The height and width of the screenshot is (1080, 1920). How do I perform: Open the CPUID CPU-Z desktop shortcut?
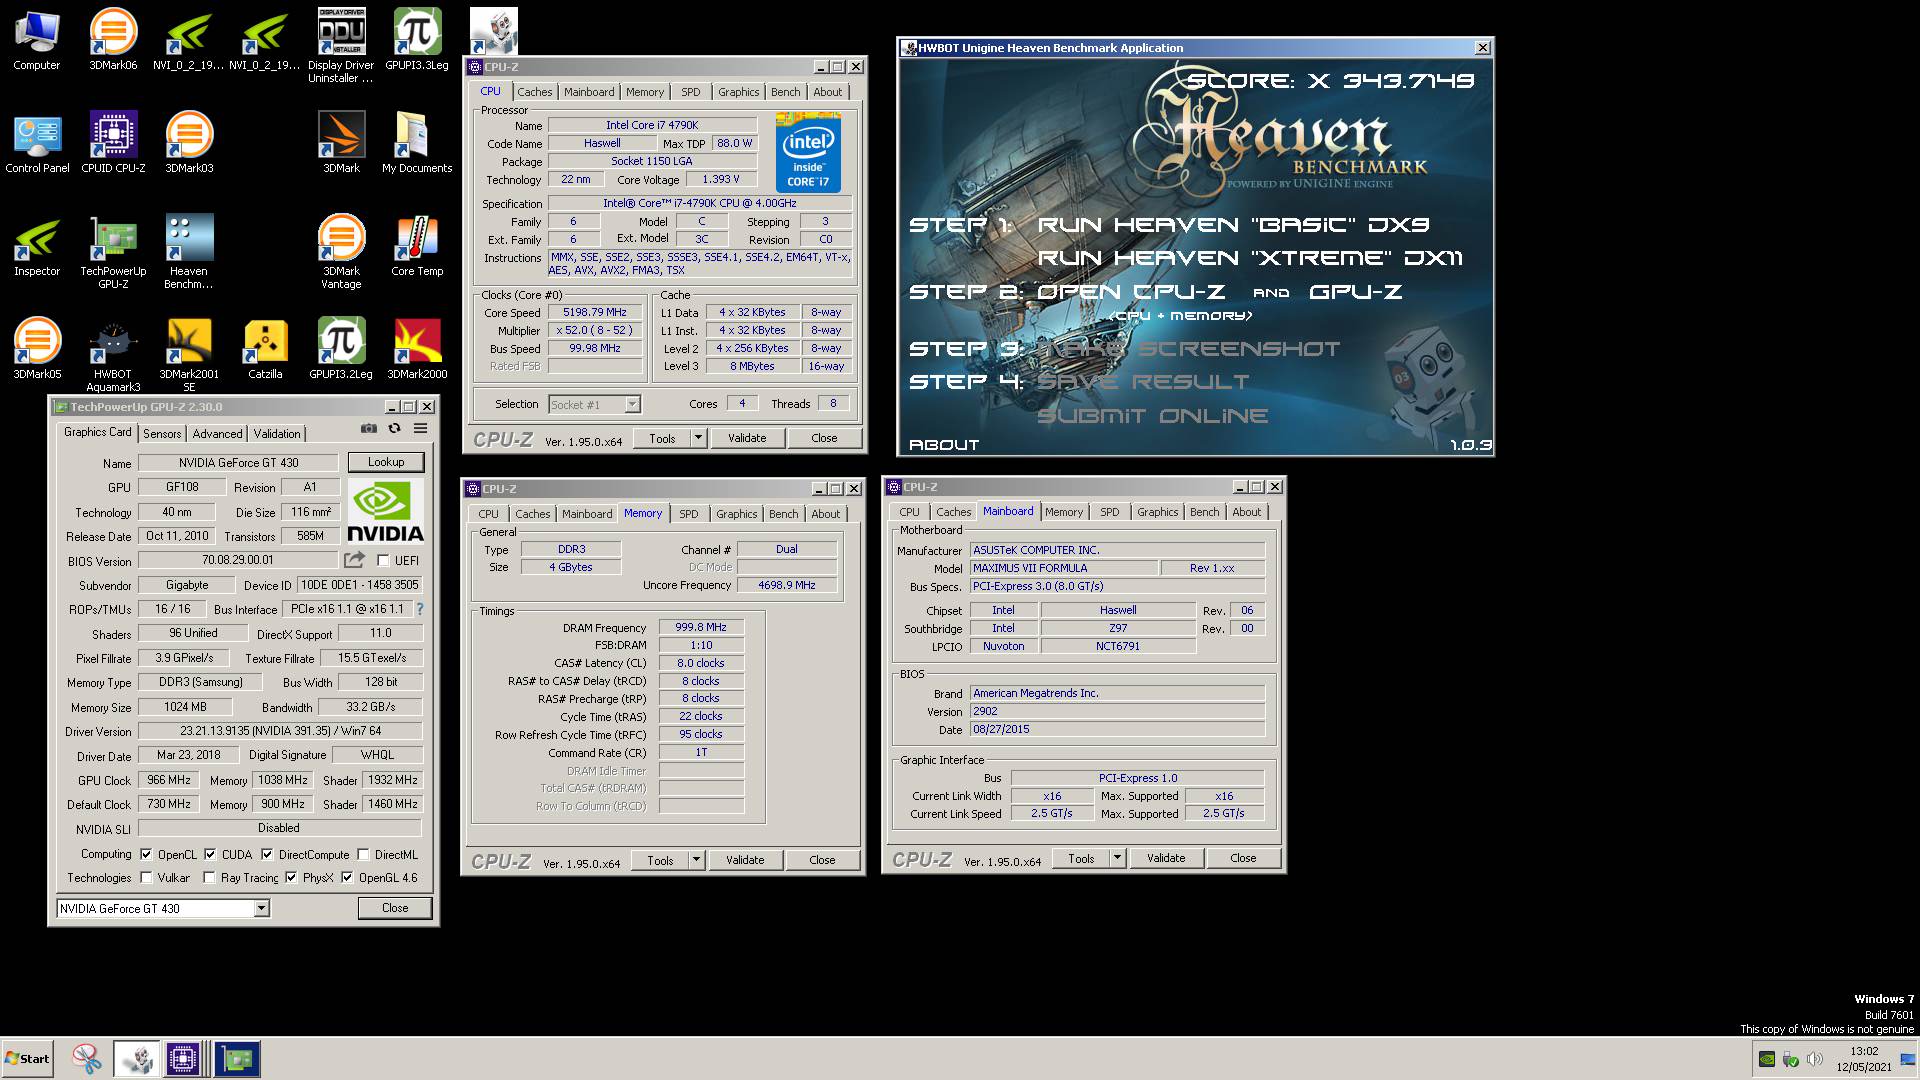pyautogui.click(x=113, y=143)
